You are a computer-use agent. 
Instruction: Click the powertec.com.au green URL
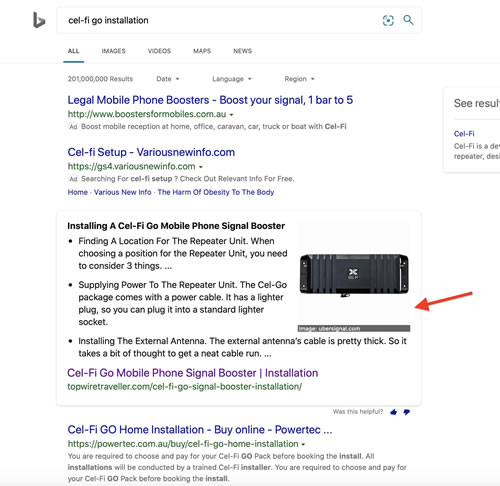pos(183,444)
